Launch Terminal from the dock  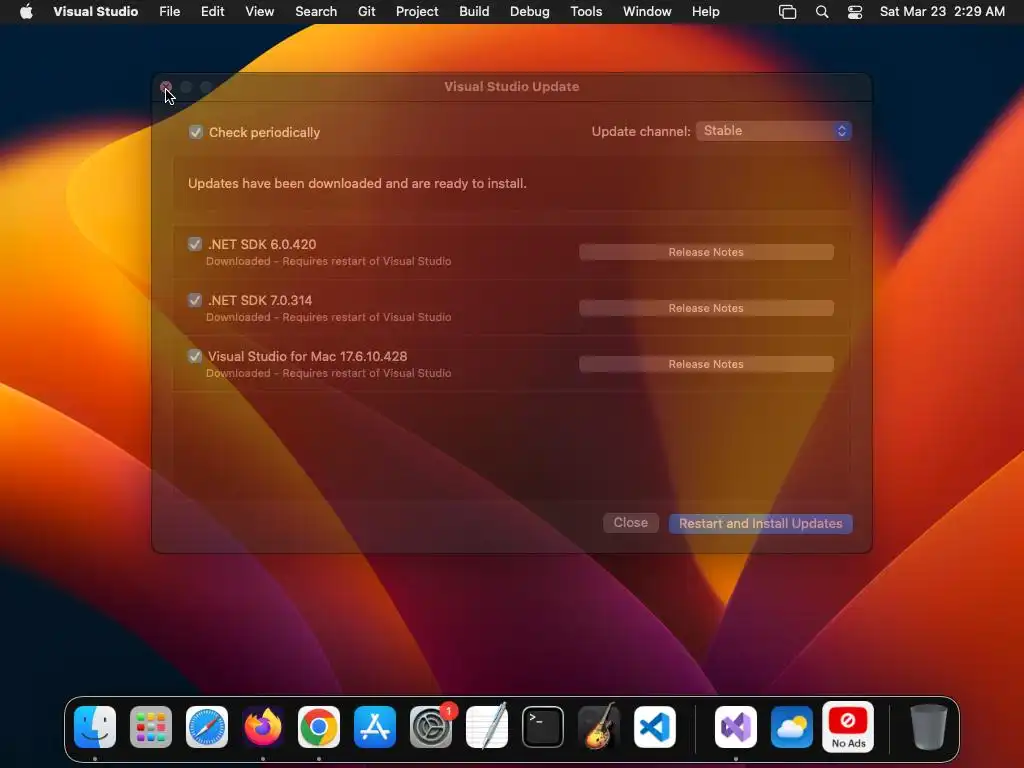[543, 726]
